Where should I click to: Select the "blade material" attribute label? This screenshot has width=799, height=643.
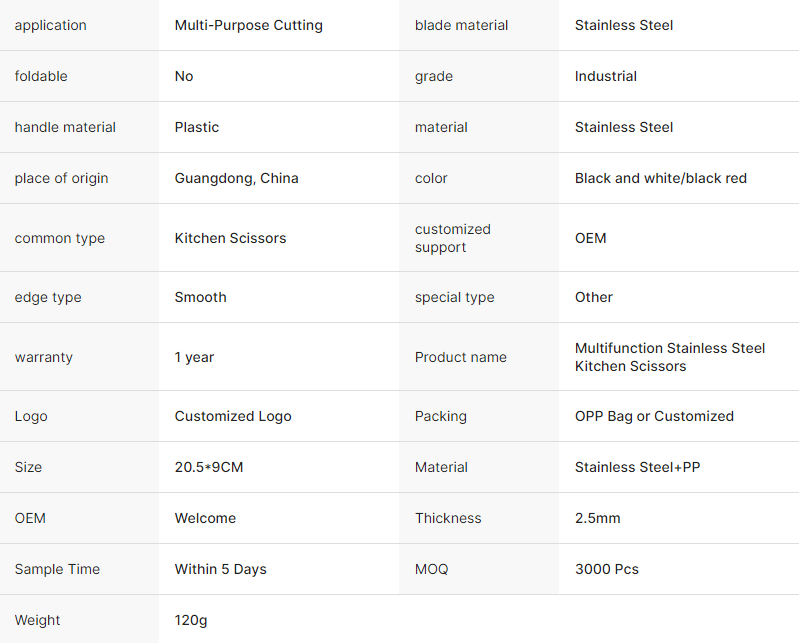point(461,25)
